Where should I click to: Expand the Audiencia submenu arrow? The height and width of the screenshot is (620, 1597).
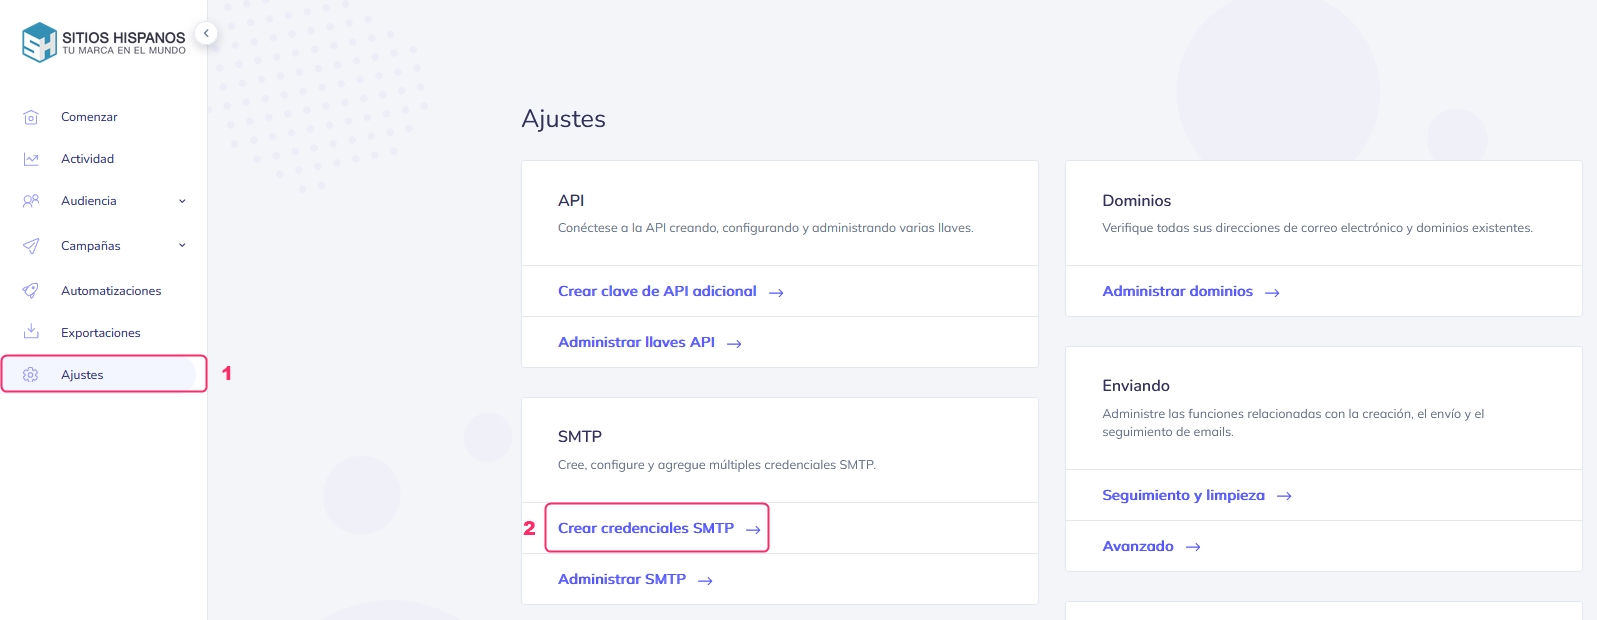[182, 201]
